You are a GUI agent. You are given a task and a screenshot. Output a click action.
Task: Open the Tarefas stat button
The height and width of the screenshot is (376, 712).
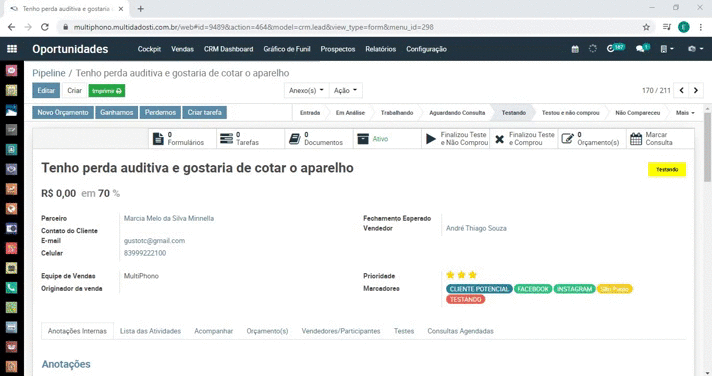[x=251, y=139]
